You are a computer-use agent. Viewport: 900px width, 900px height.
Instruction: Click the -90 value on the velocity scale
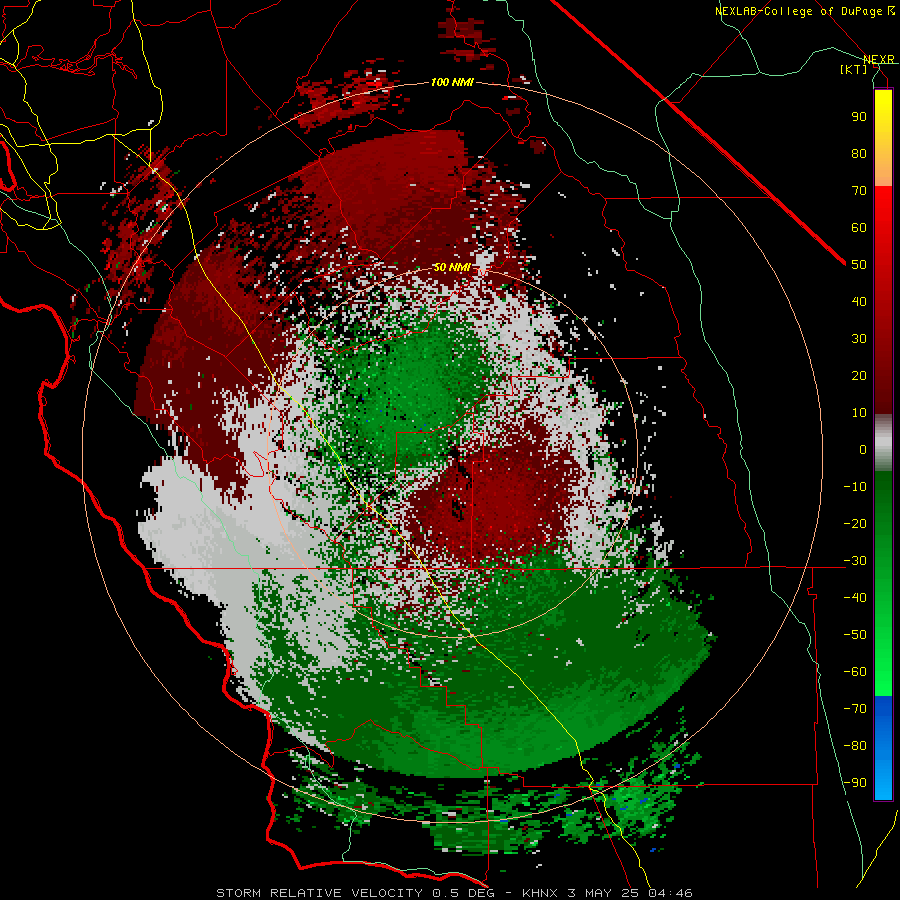855,783
